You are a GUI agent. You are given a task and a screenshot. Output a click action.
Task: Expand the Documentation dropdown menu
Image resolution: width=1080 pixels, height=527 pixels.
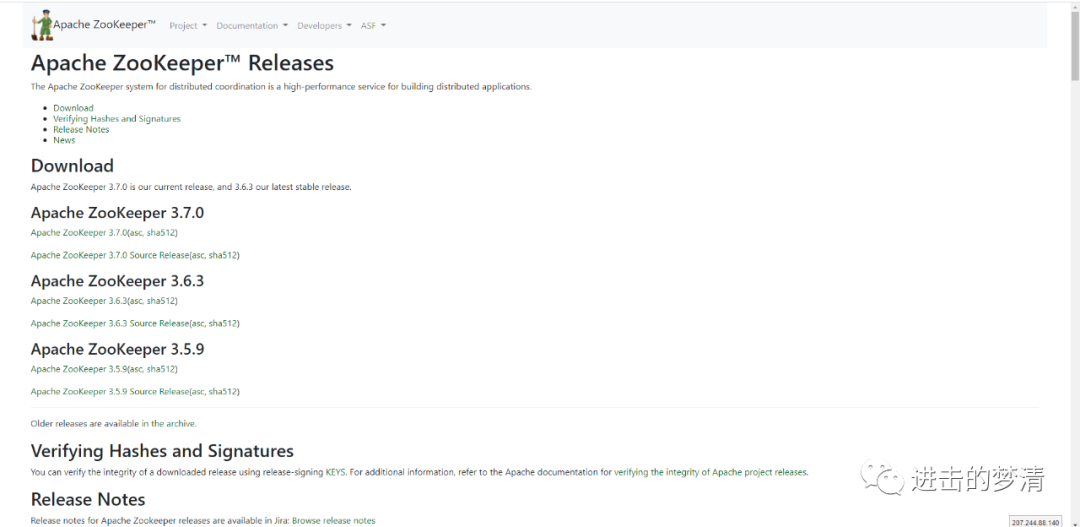[252, 25]
